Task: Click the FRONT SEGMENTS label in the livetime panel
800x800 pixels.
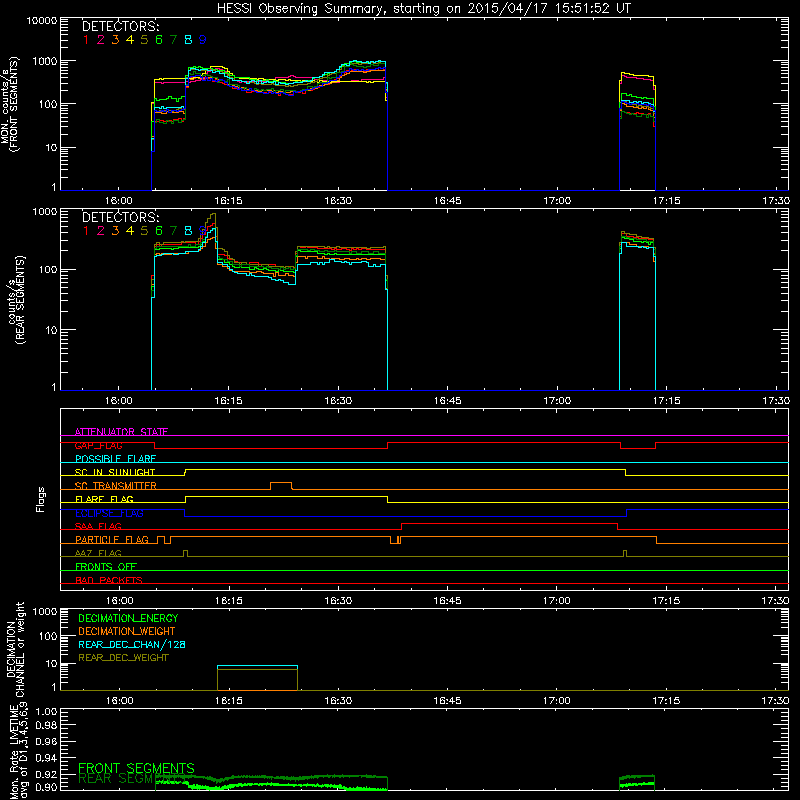Action: [x=136, y=768]
